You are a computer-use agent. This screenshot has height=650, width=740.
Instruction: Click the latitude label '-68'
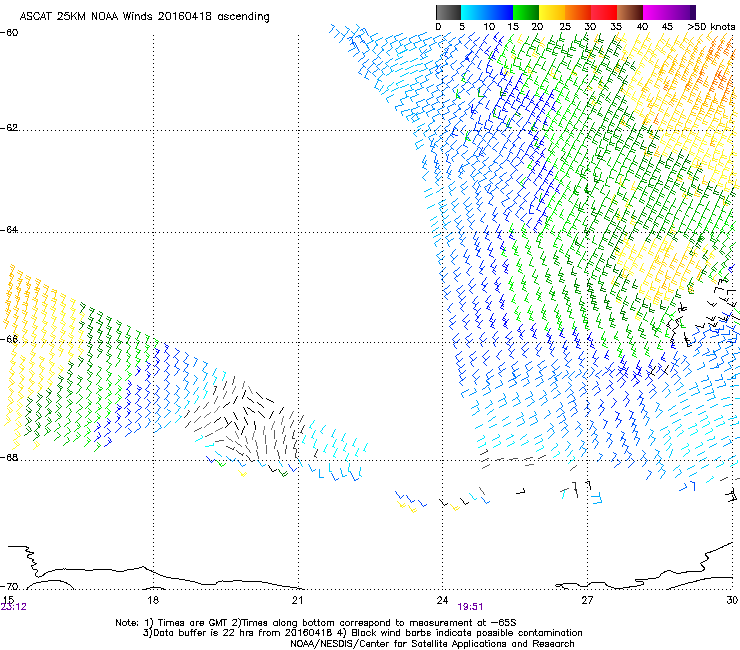[x=9, y=457]
